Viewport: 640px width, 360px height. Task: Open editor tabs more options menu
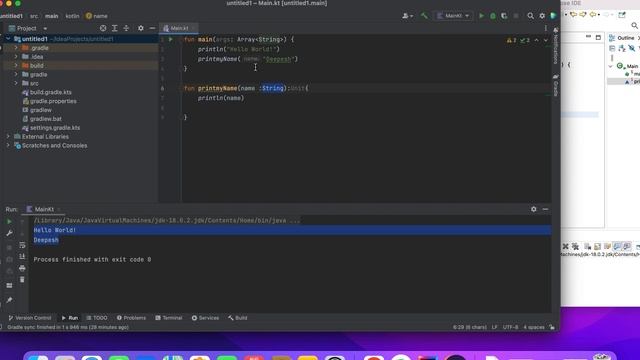tap(546, 28)
